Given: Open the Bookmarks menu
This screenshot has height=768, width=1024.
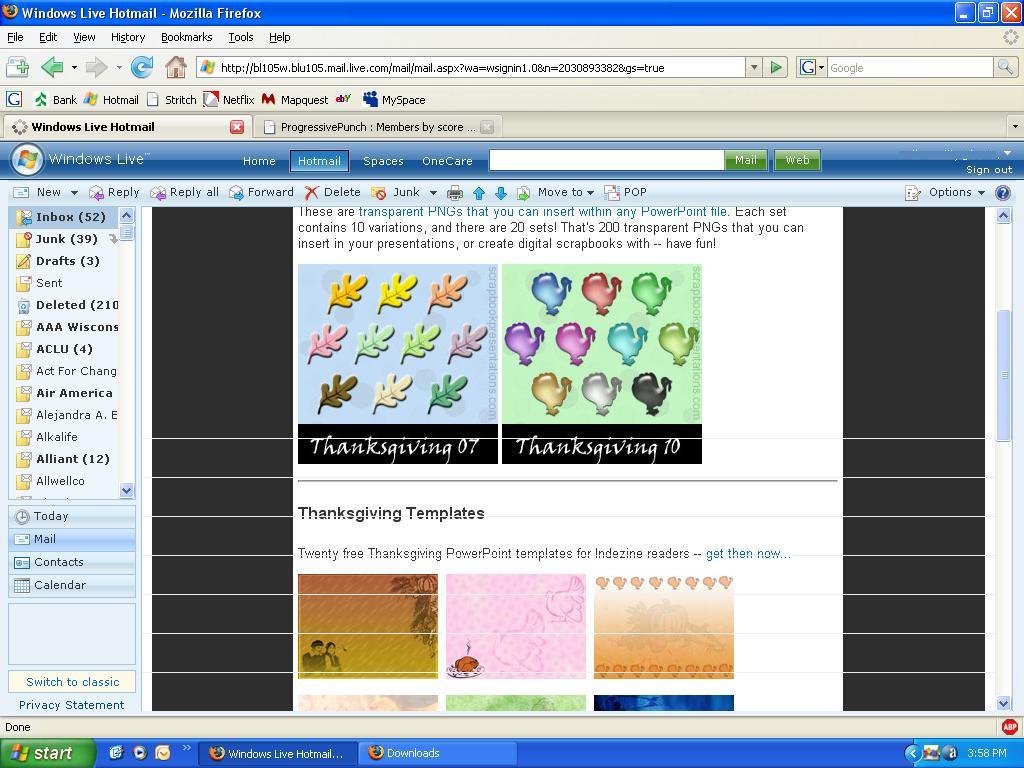Looking at the screenshot, I should coord(186,37).
